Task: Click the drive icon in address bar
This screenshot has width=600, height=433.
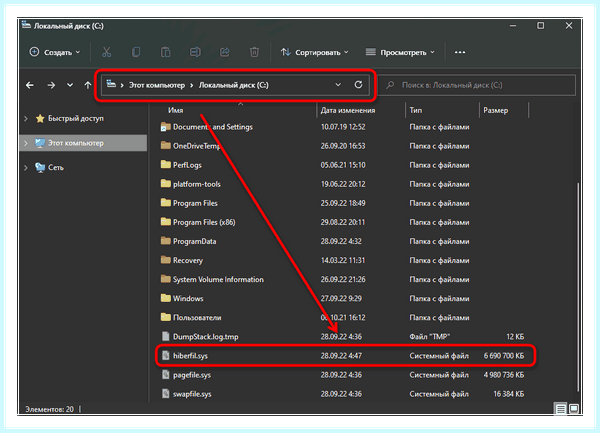Action: [111, 84]
